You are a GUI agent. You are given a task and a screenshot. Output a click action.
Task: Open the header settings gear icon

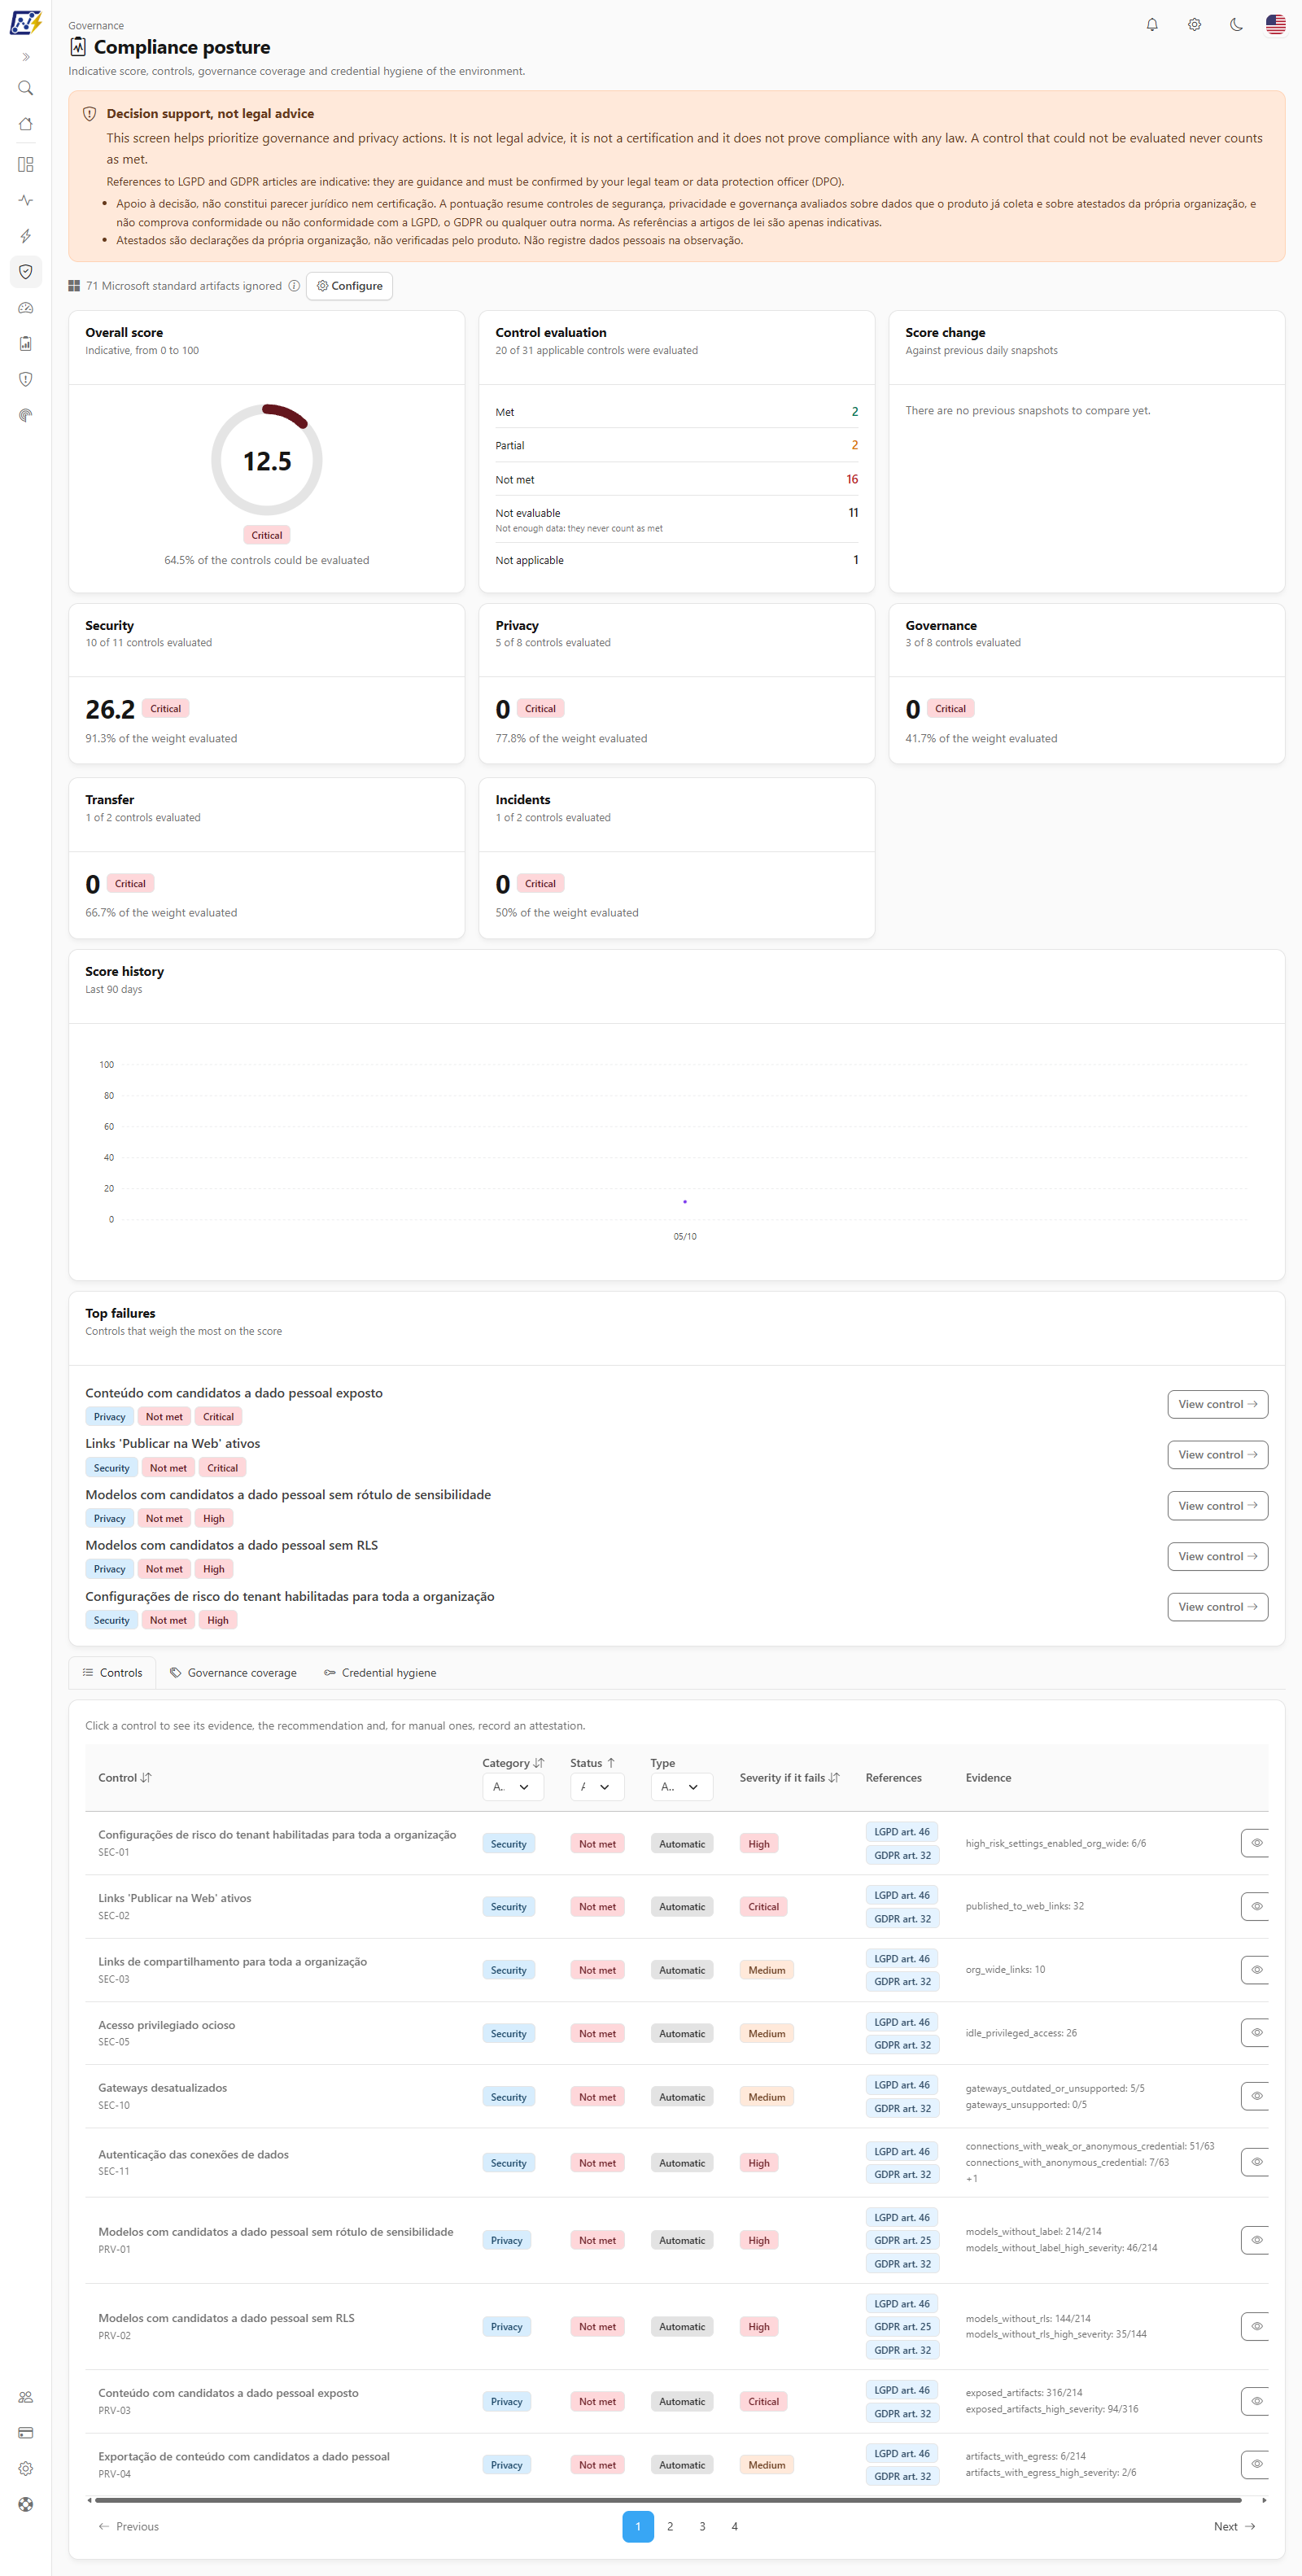tap(1194, 25)
